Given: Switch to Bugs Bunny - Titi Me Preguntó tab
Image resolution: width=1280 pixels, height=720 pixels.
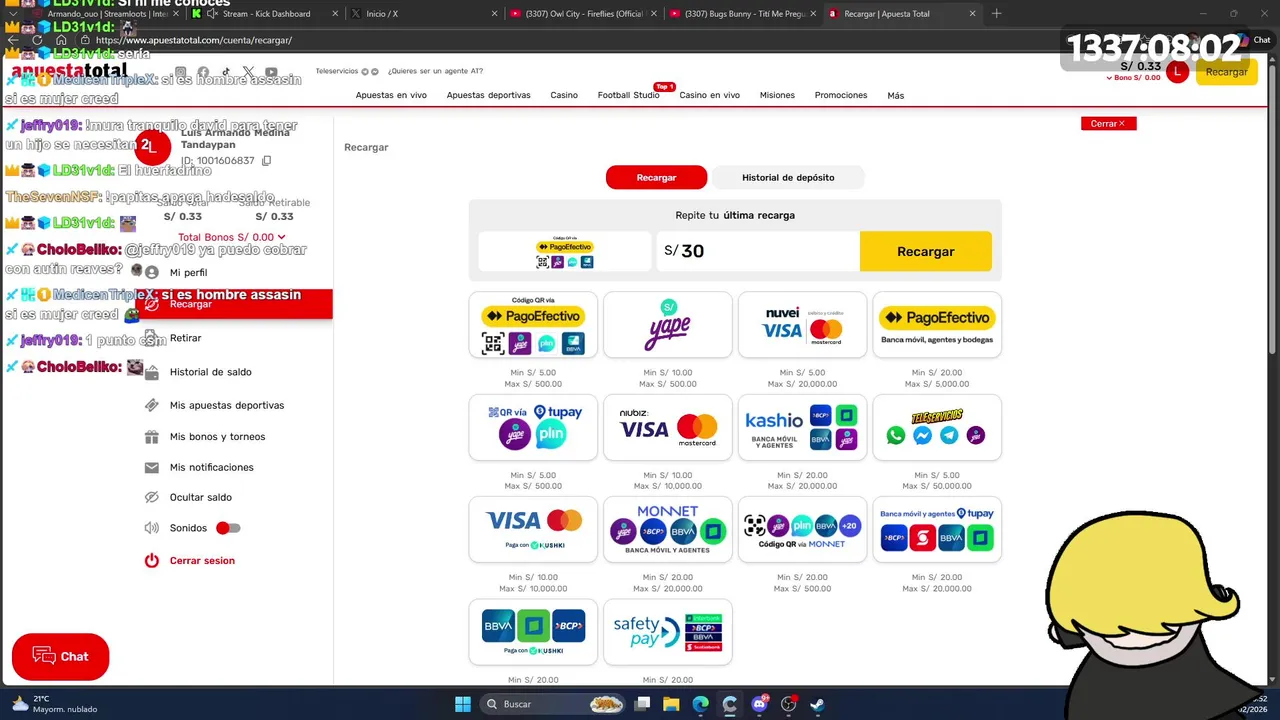Looking at the screenshot, I should pos(742,14).
